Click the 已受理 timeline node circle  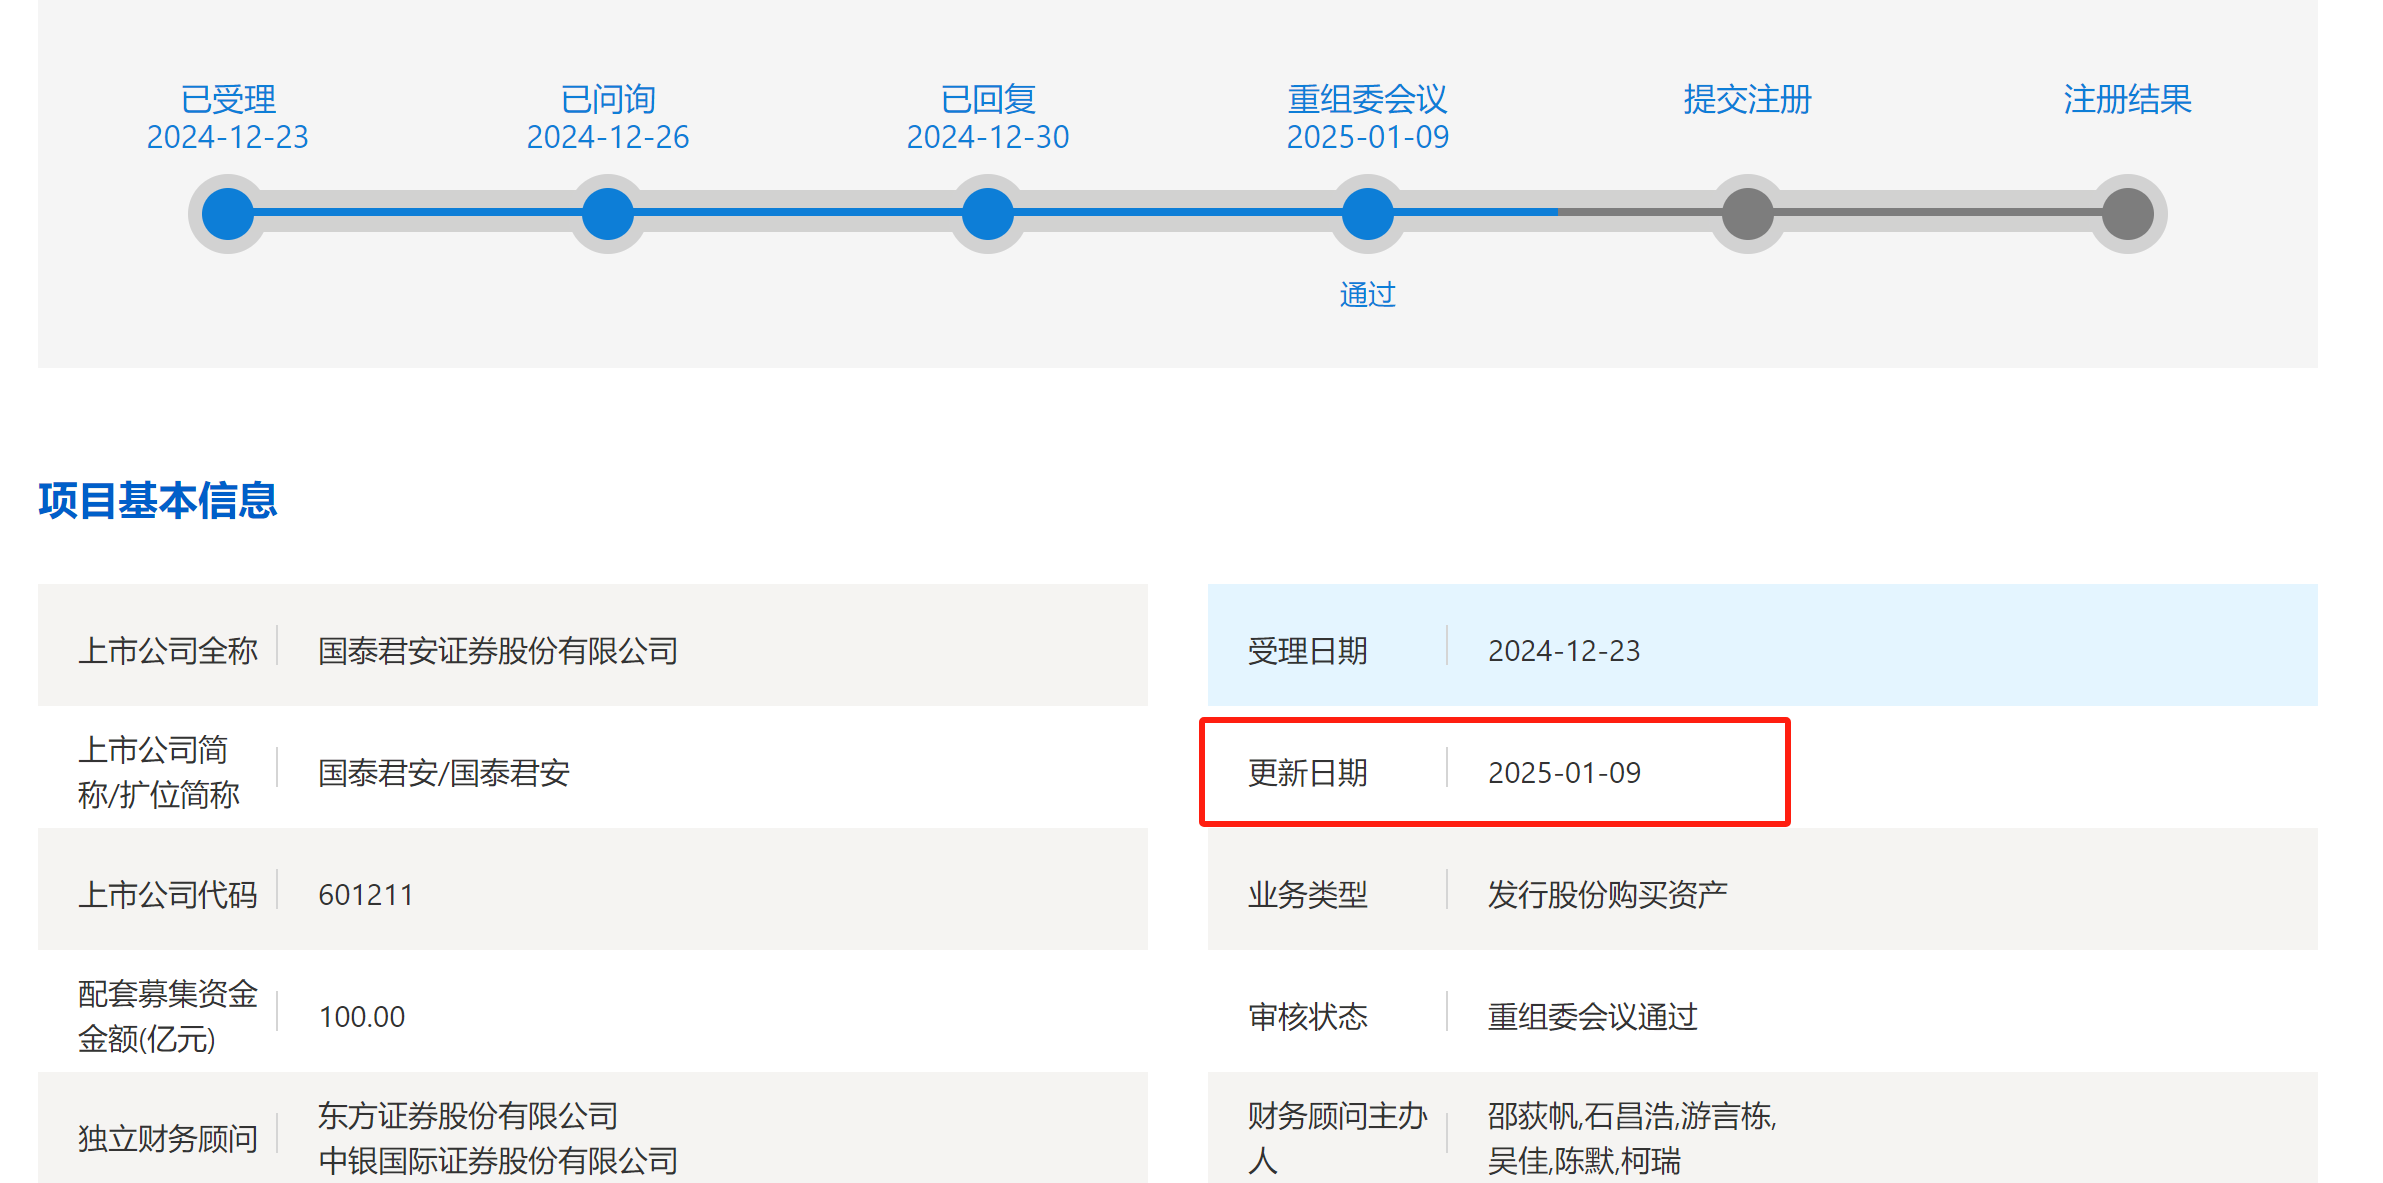pyautogui.click(x=228, y=213)
